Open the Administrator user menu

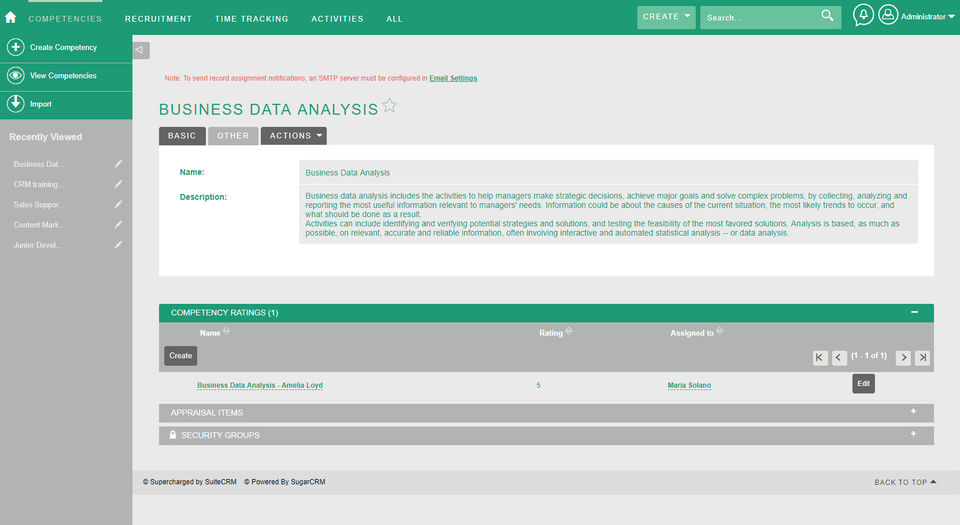917,17
